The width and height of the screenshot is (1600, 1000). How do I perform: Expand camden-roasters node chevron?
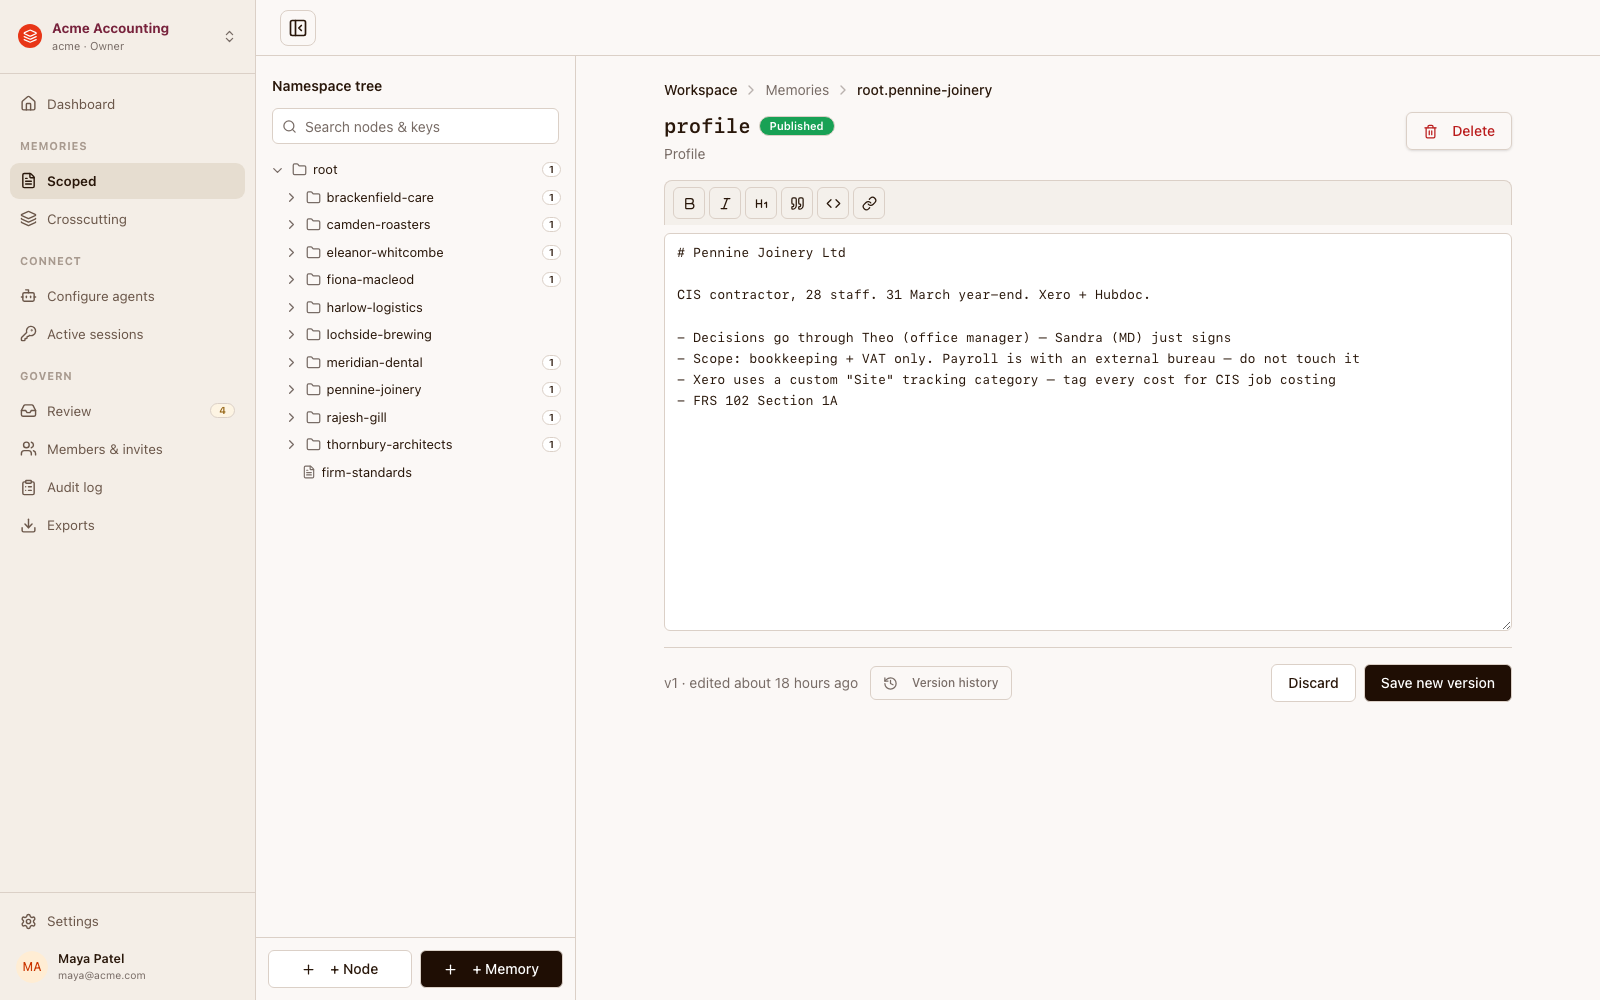(291, 225)
